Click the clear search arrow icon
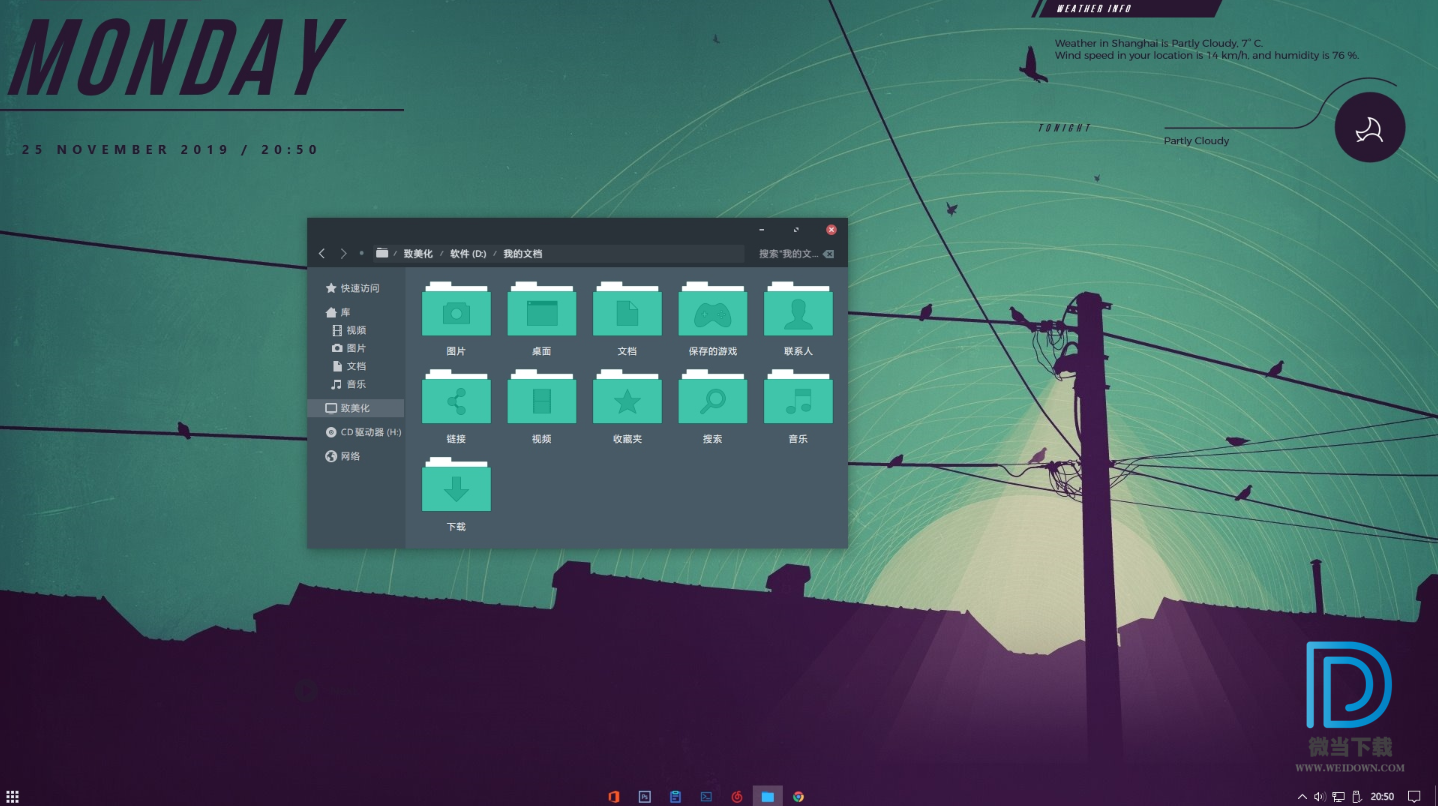The image size is (1438, 806). click(827, 254)
